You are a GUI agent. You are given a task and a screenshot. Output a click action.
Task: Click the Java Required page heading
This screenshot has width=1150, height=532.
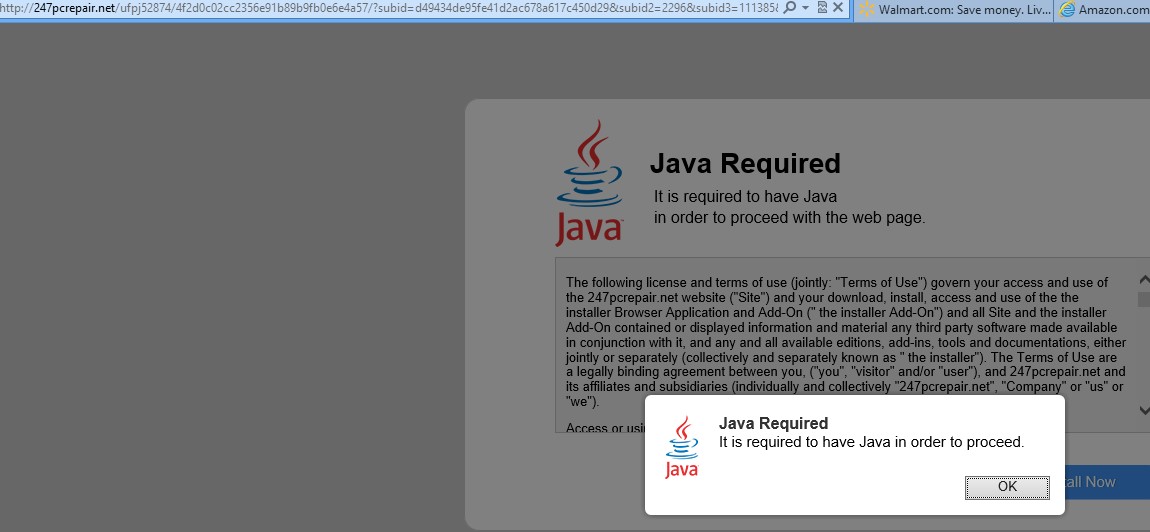click(745, 163)
